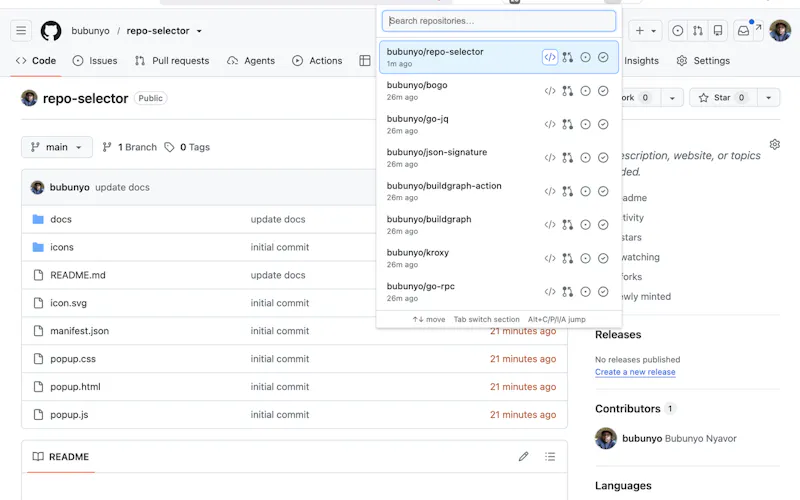Open pull requests icon for bubunyo/bogo
Image resolution: width=800 pixels, height=500 pixels.
point(567,91)
